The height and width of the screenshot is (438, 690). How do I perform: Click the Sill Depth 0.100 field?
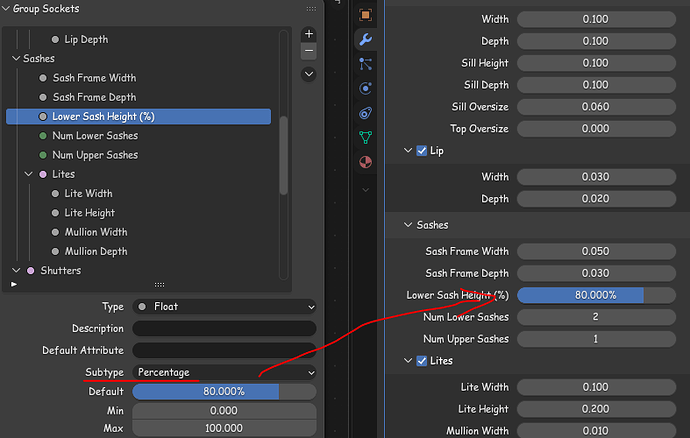click(596, 85)
